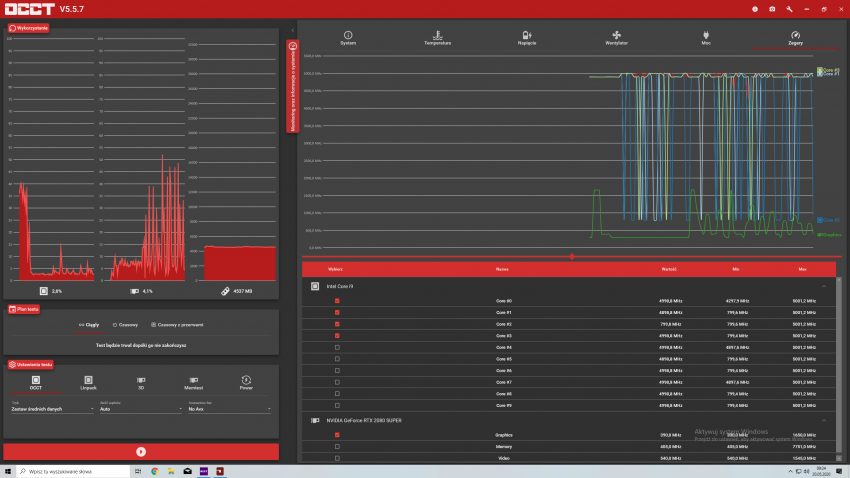Collapse the NVIDIA GeForce RTX 2080 SUPER group
The image size is (850, 478).
tap(824, 420)
